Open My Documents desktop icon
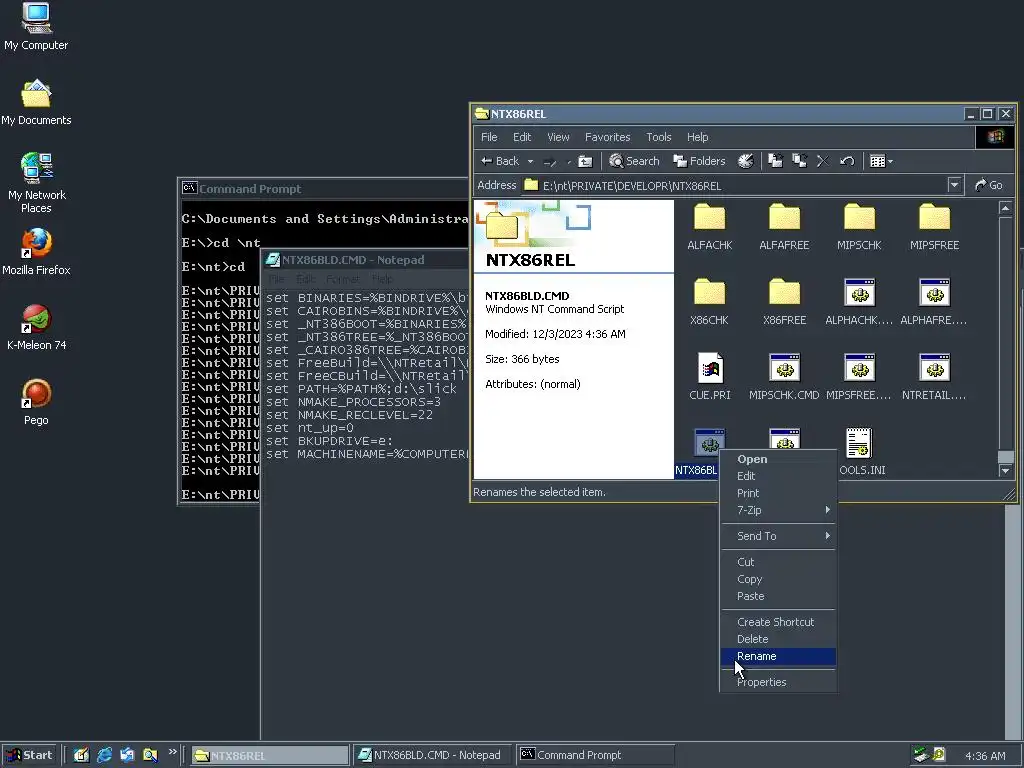This screenshot has width=1024, height=768. click(36, 103)
